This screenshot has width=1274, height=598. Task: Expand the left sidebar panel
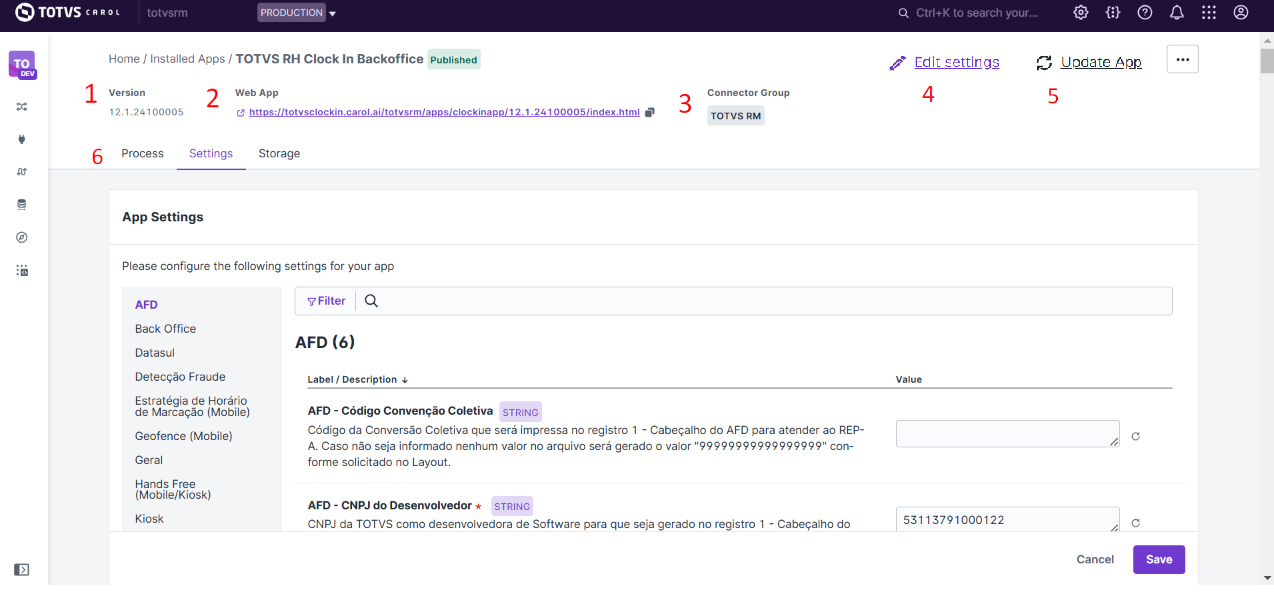click(22, 570)
